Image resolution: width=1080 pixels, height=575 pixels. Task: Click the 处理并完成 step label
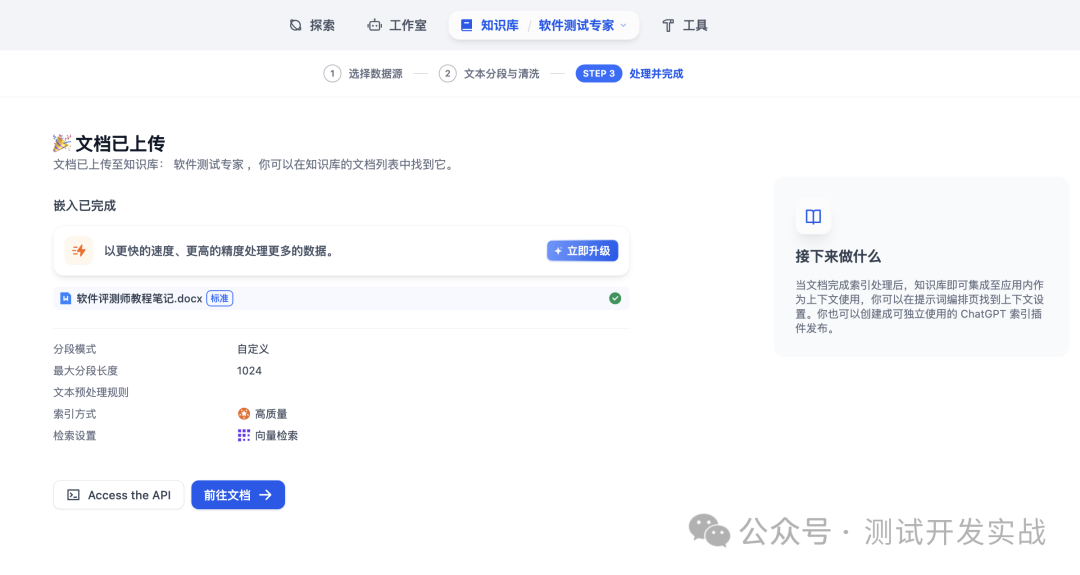click(656, 74)
